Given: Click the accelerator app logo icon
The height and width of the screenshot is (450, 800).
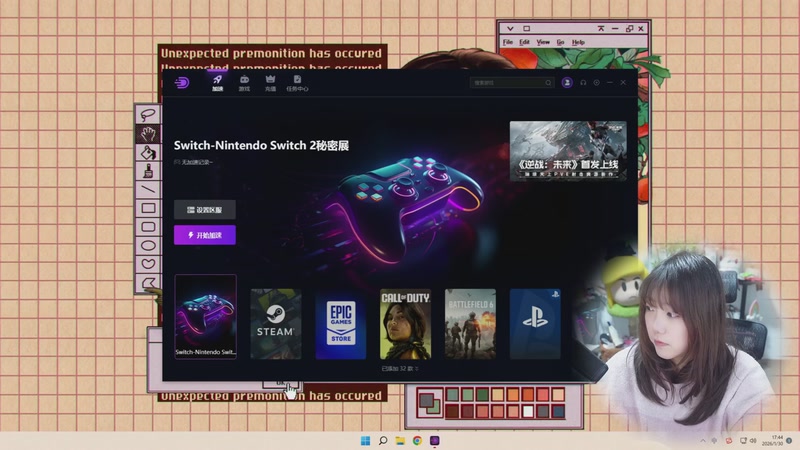Looking at the screenshot, I should (x=182, y=83).
